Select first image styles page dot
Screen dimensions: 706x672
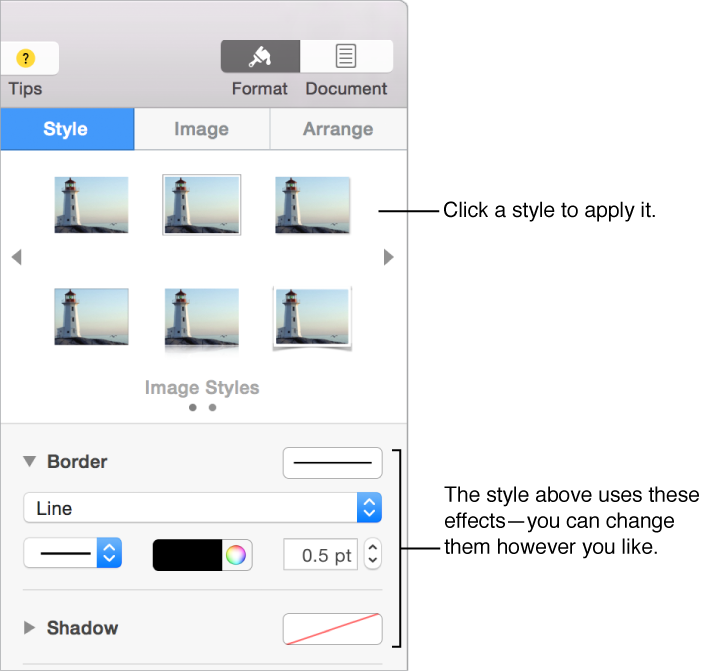(x=193, y=408)
